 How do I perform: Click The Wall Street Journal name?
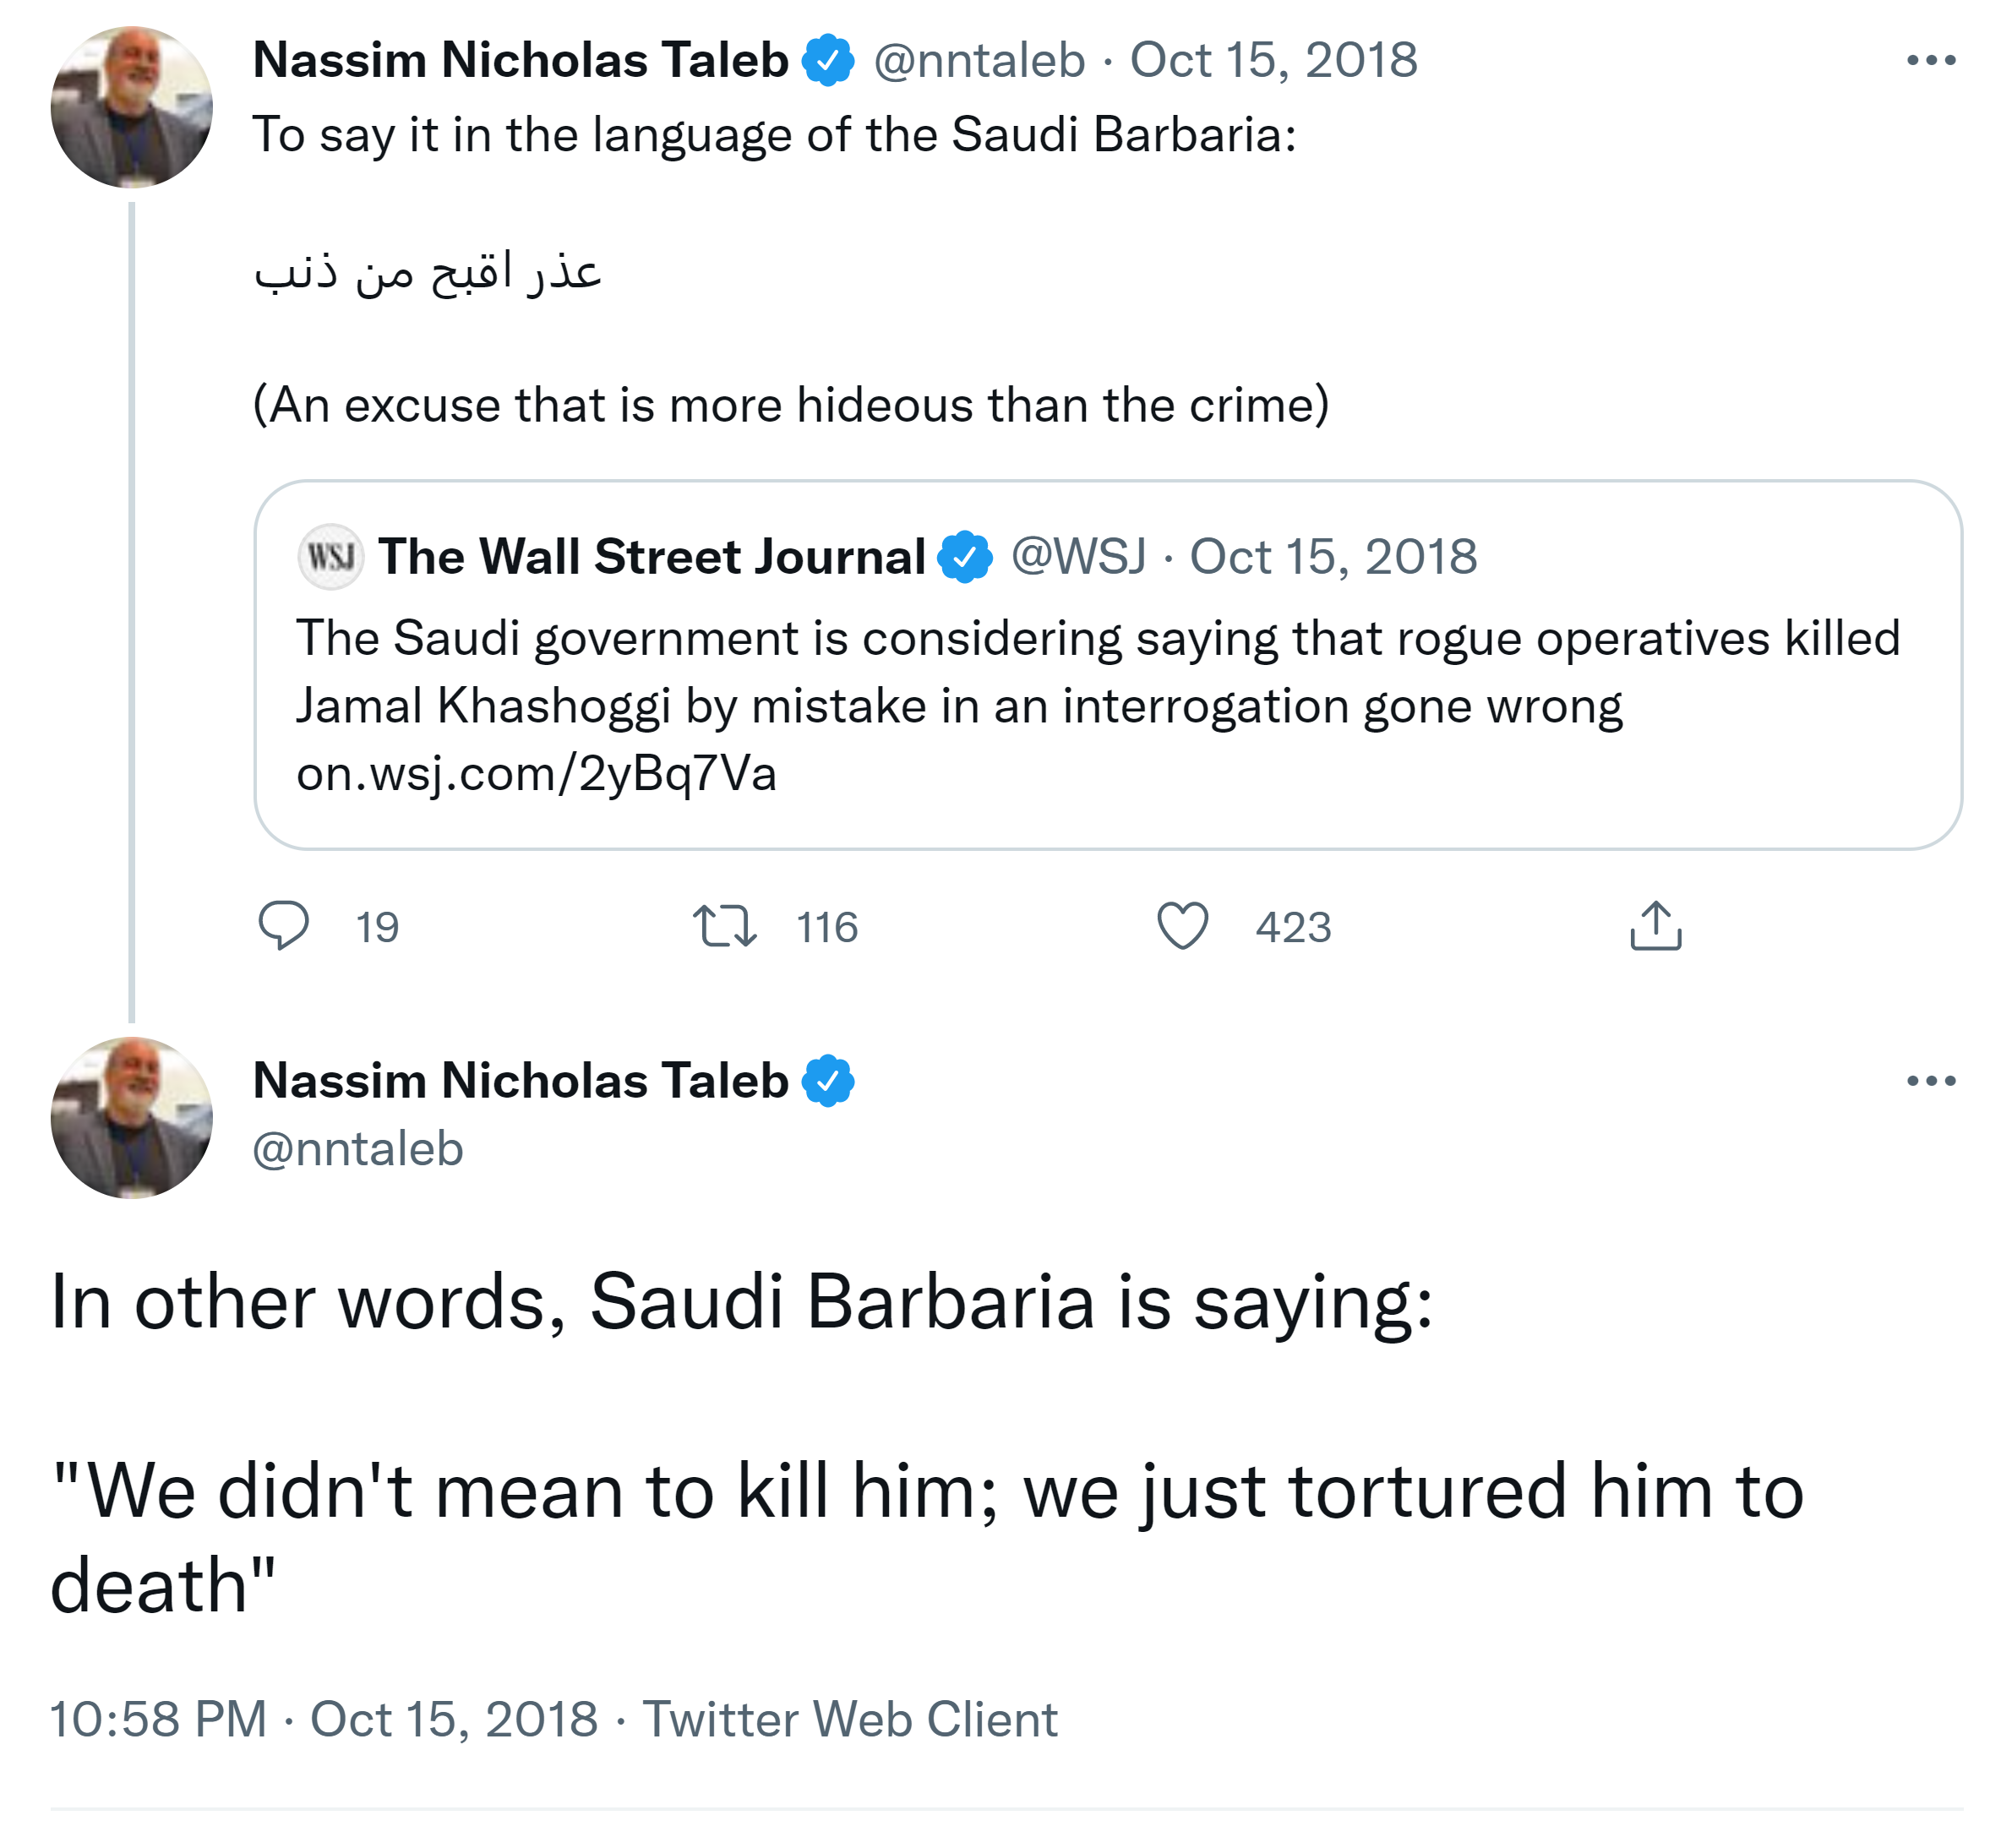coord(651,556)
